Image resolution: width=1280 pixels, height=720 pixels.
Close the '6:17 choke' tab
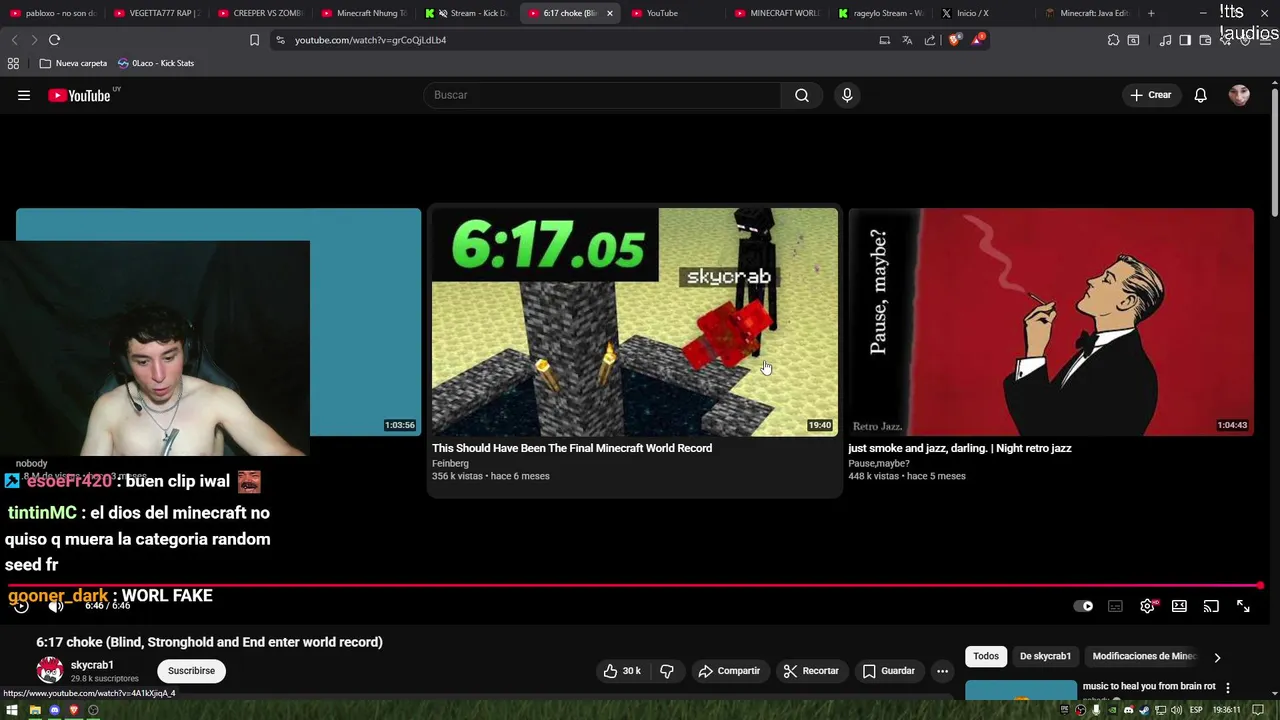610,13
